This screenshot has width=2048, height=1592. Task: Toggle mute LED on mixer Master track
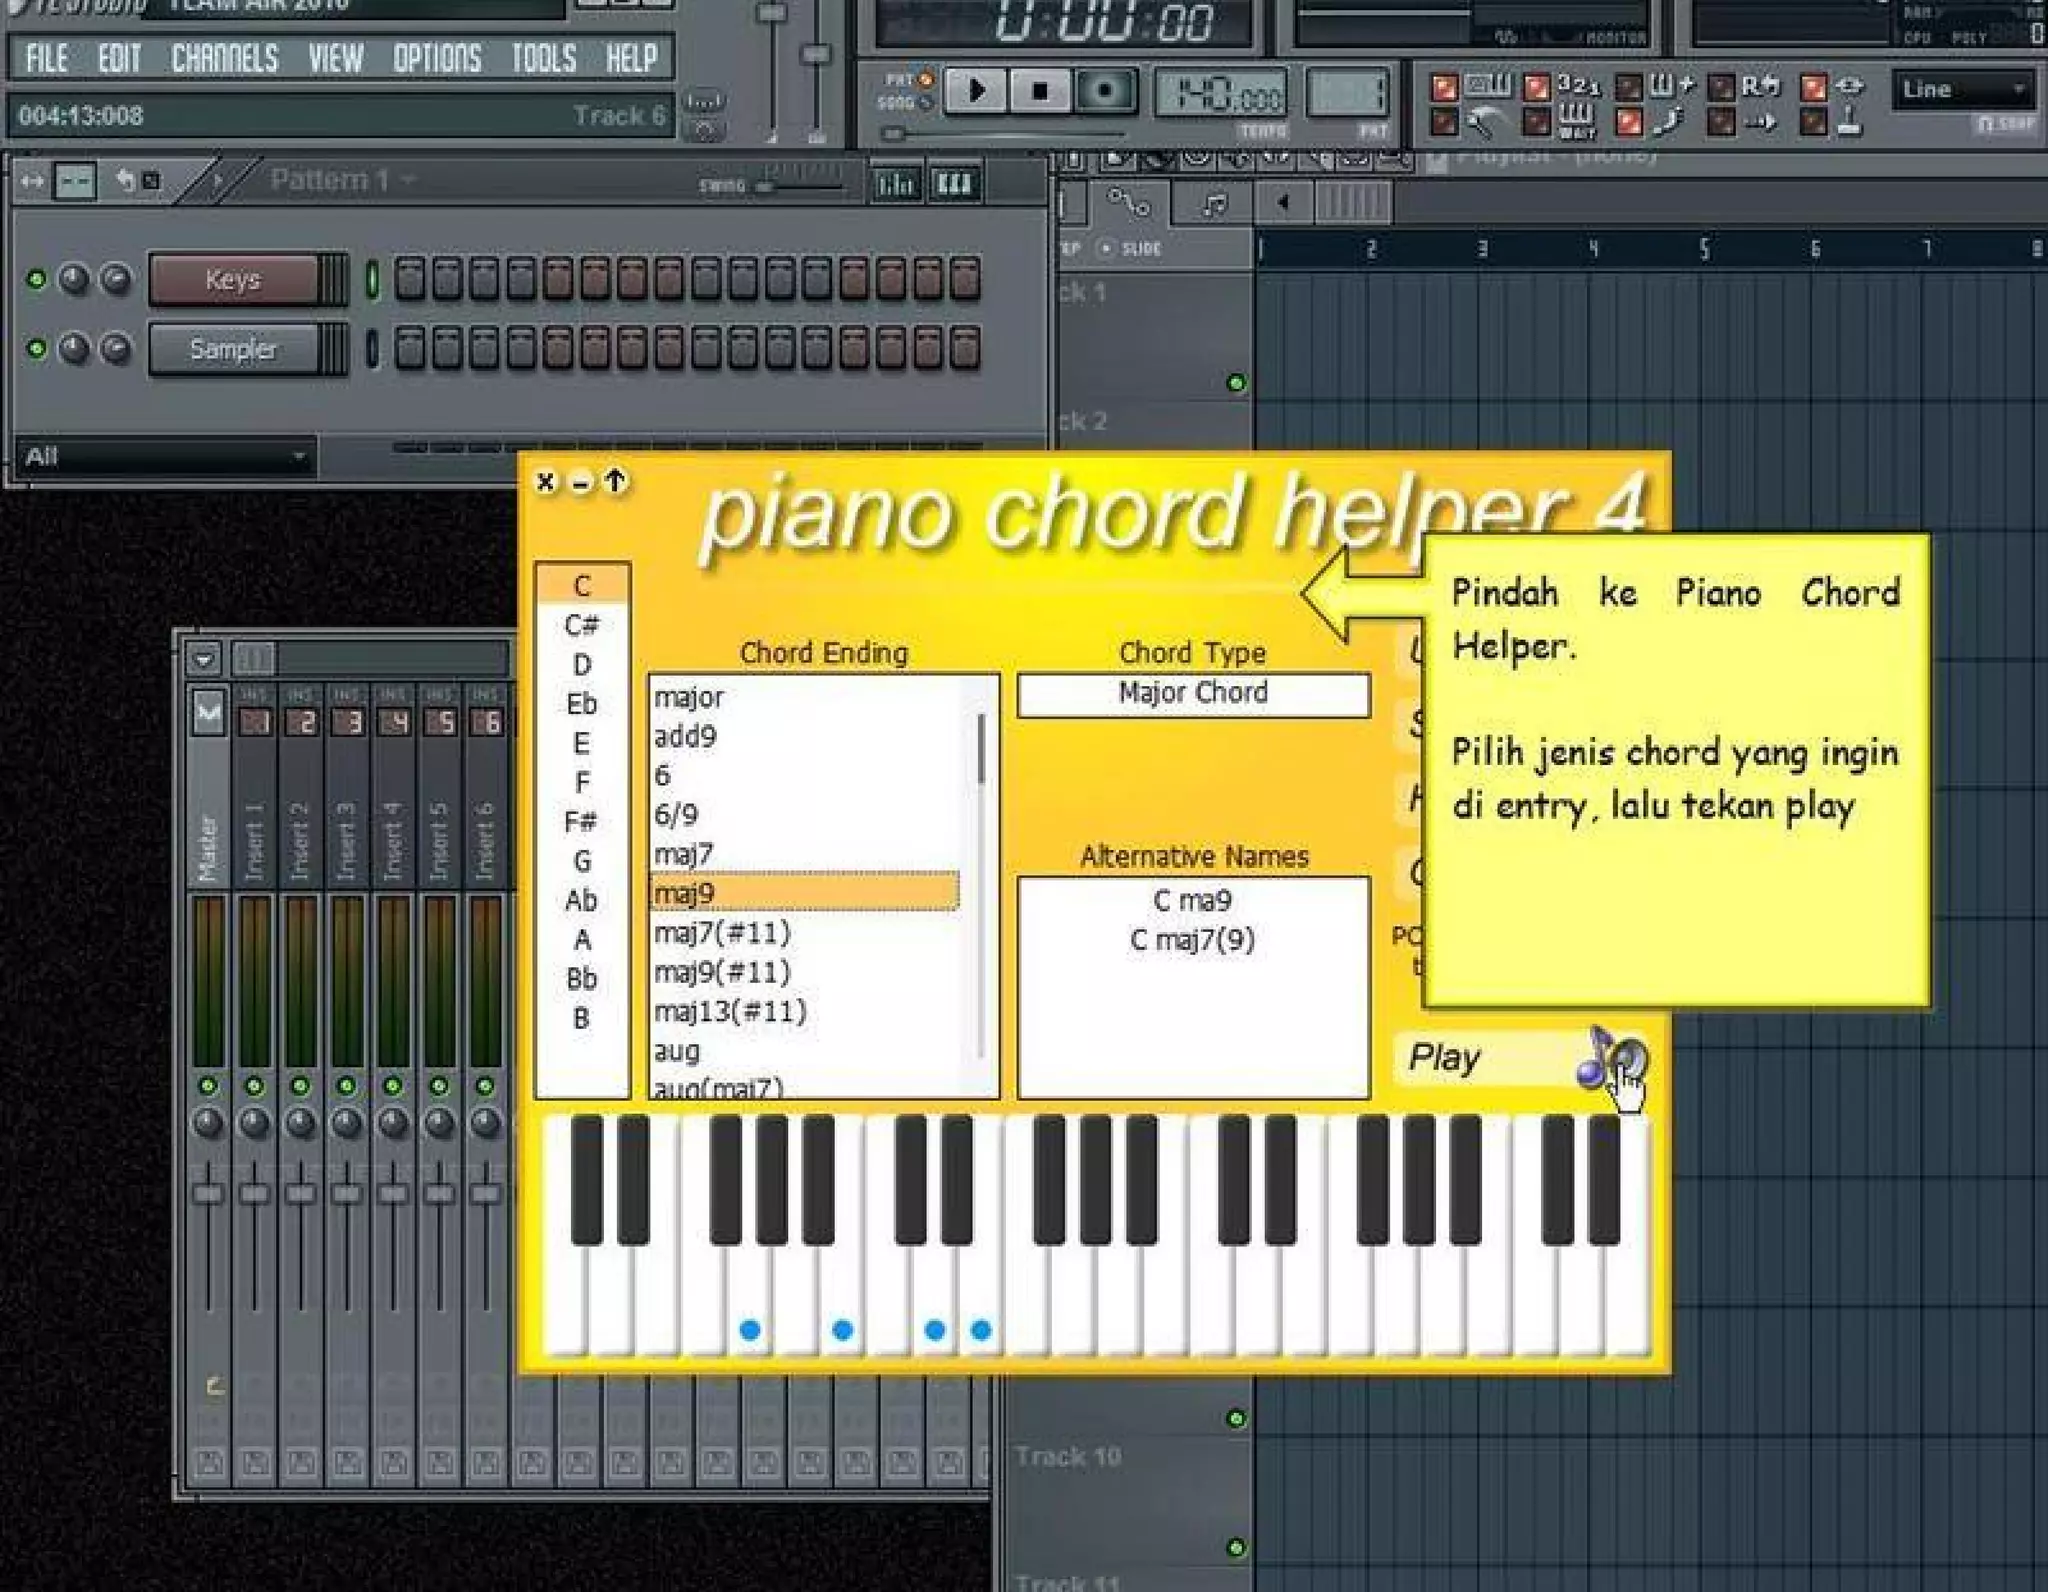(208, 1086)
